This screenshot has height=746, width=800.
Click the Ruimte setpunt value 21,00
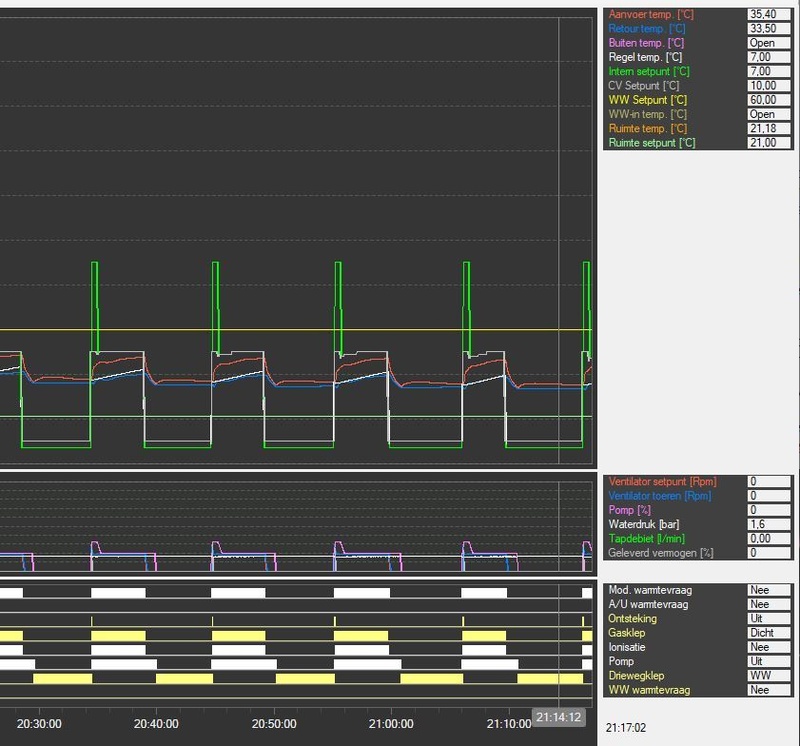(769, 143)
